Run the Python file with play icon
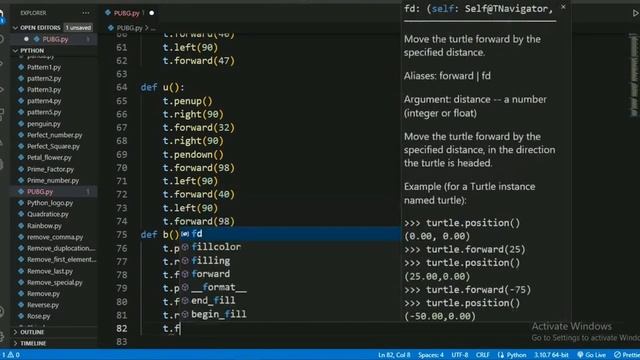The width and height of the screenshot is (640, 360). [x=636, y=13]
